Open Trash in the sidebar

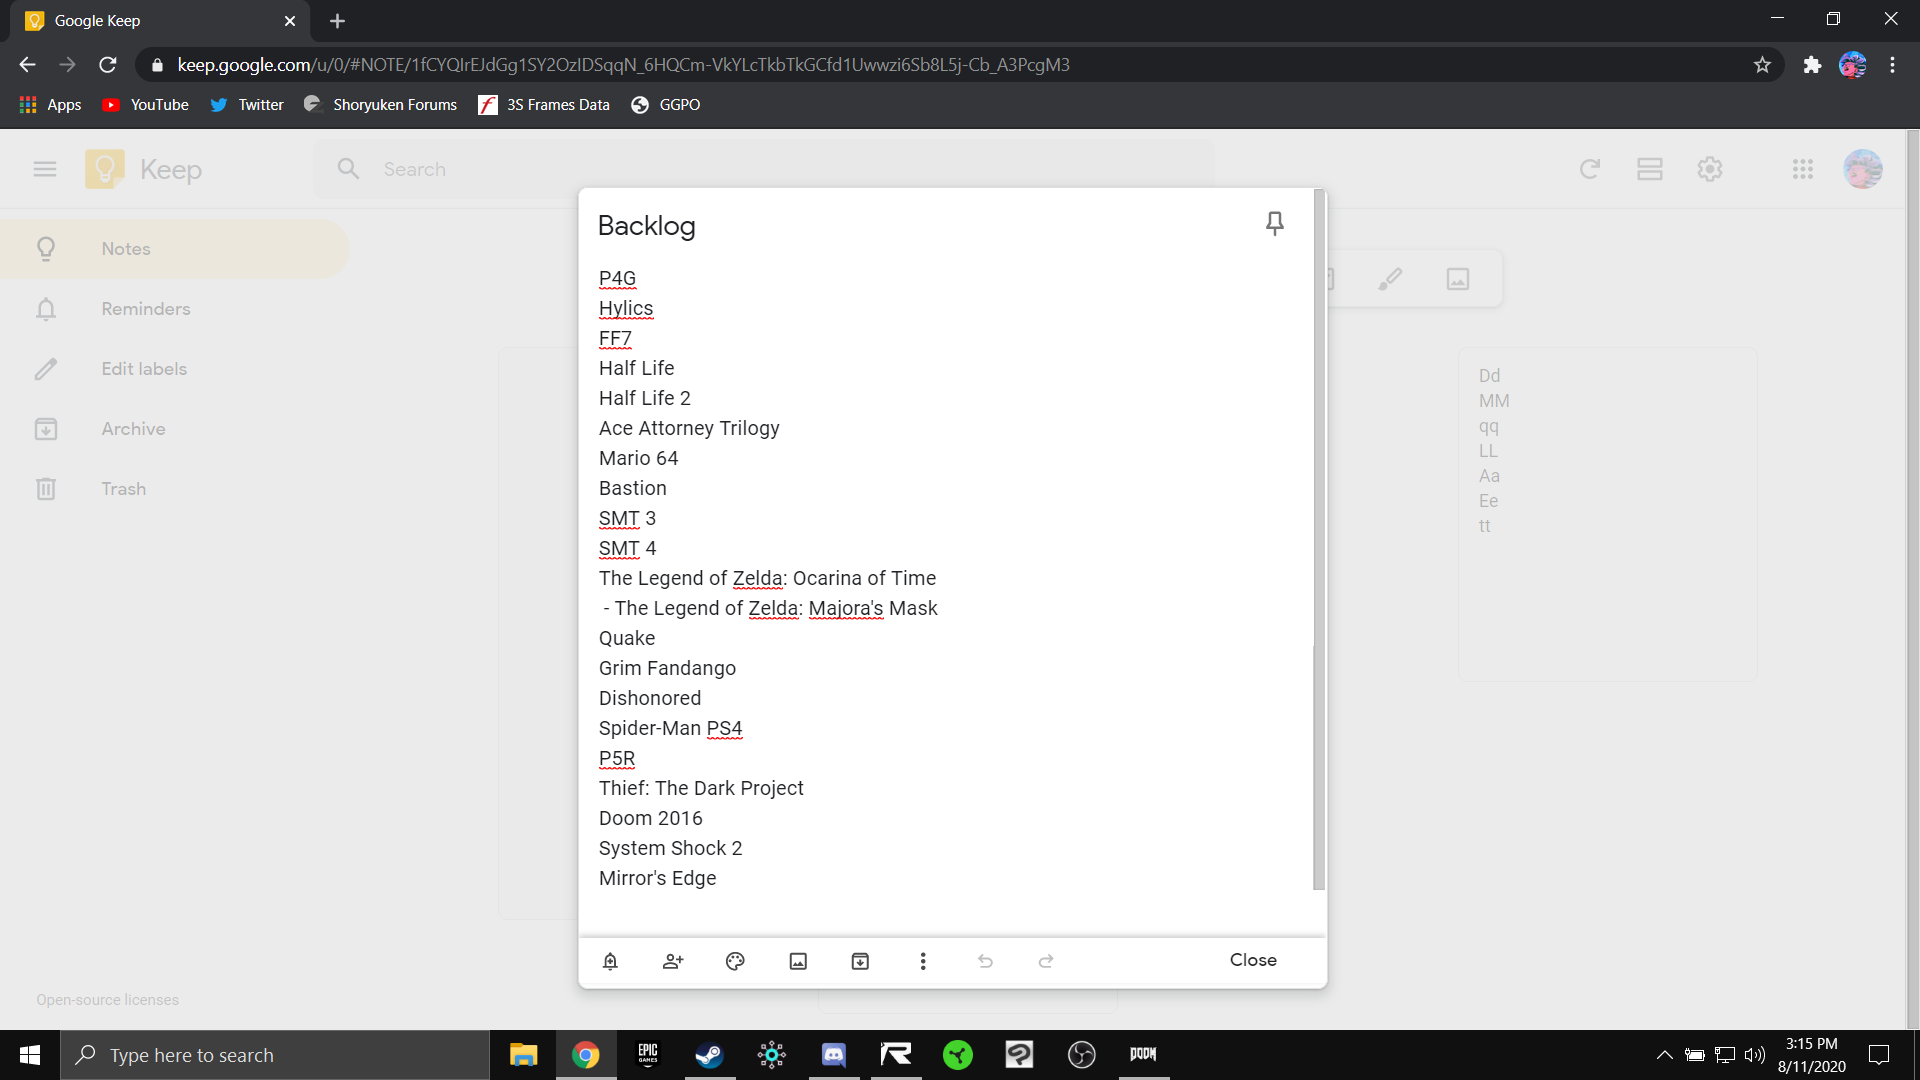tap(174, 489)
